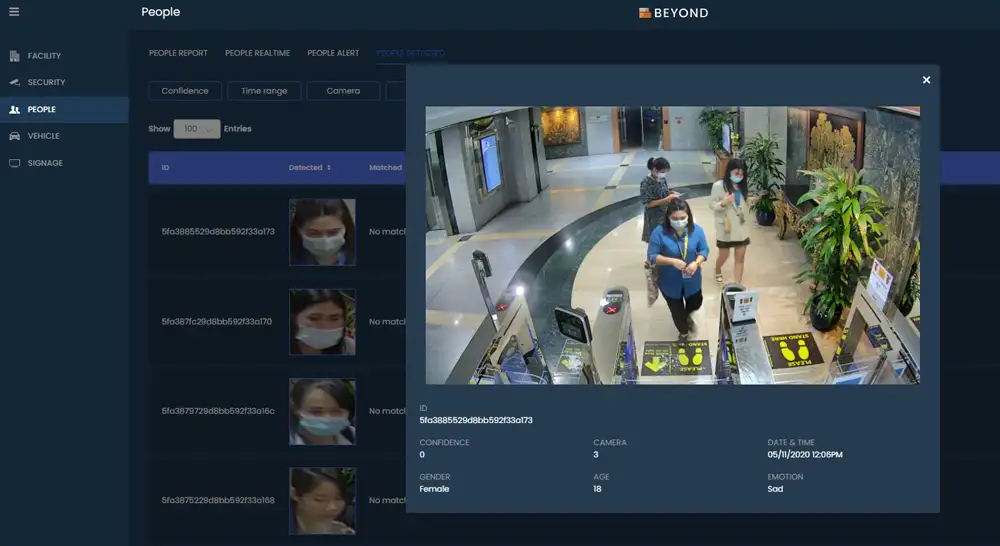Sort the table by Detected column

(310, 168)
